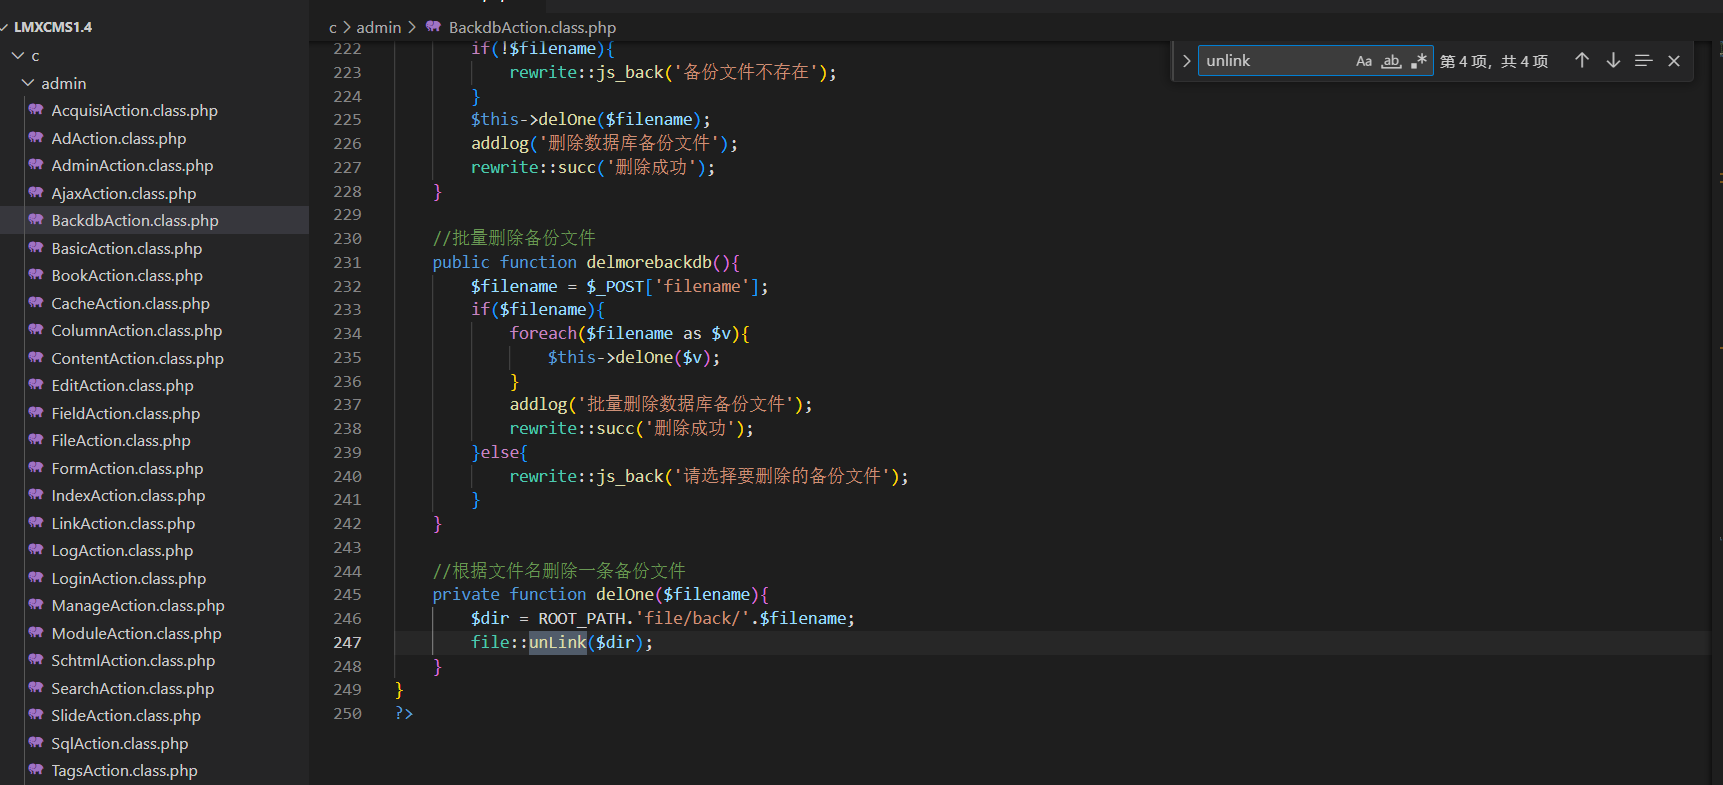The width and height of the screenshot is (1723, 785).
Task: Go to previous unlink match
Action: point(1582,61)
